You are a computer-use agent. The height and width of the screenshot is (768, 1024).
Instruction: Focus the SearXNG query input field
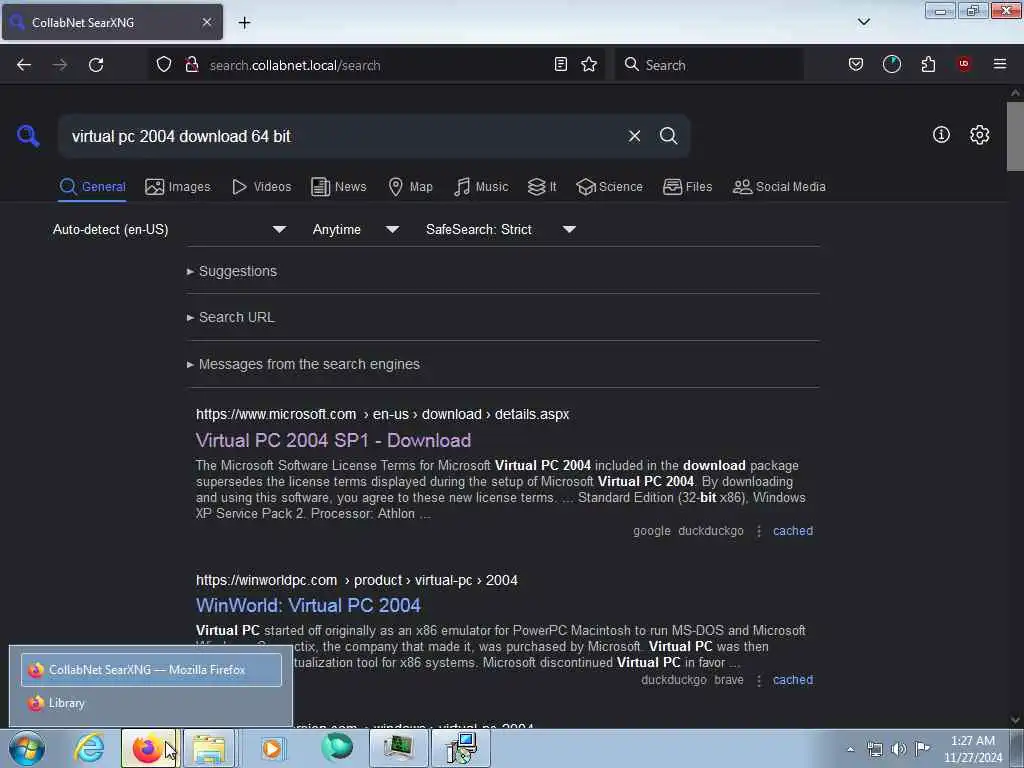point(343,136)
